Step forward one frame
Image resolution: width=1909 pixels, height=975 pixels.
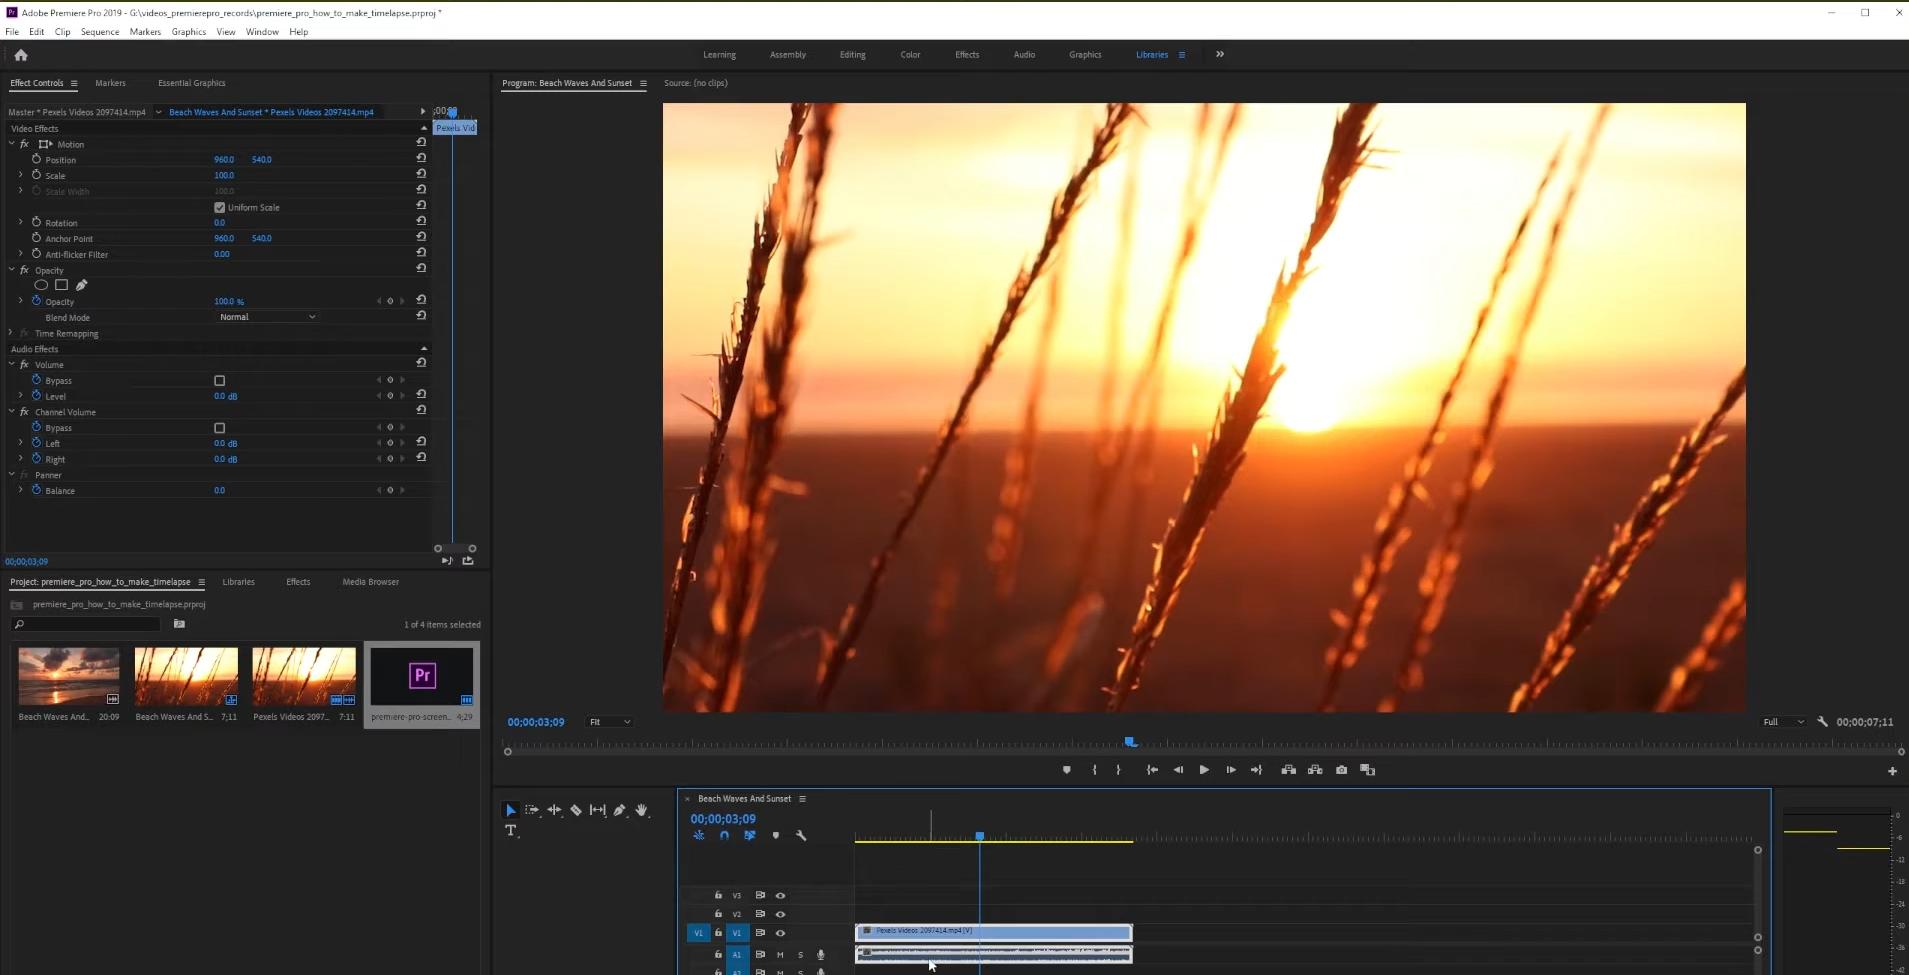[1231, 770]
